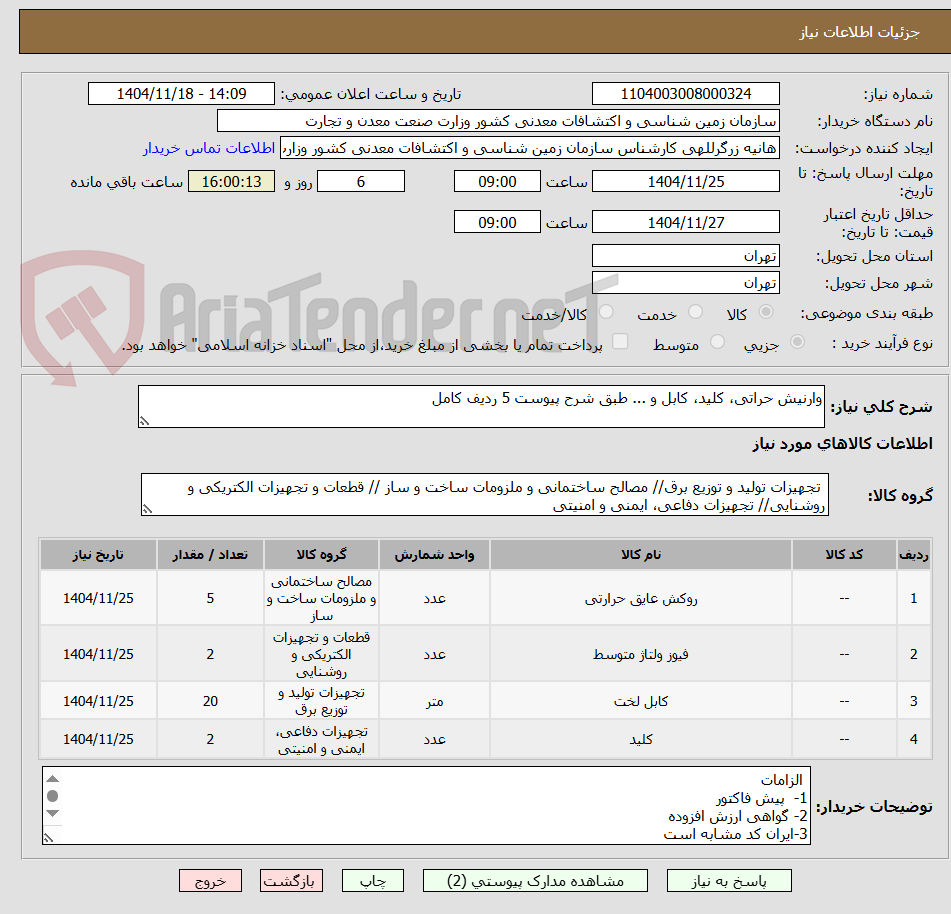Click resize handle of شرح کلی نیاز box
951x914 pixels.
[144, 421]
